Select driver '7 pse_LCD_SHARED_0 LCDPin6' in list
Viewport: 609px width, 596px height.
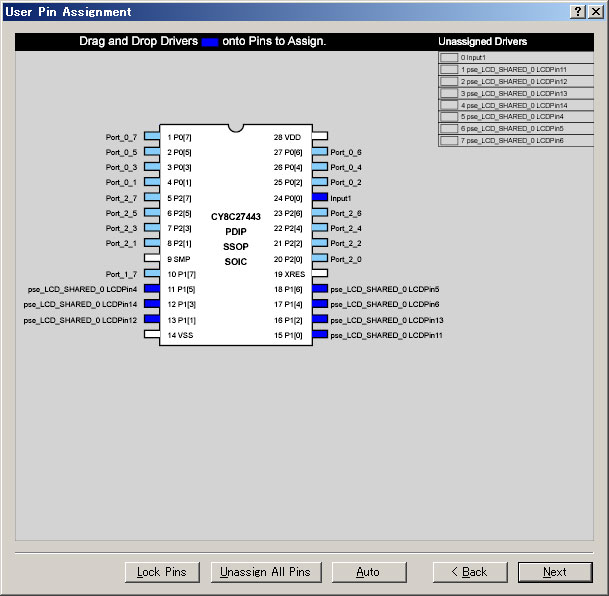(x=516, y=141)
